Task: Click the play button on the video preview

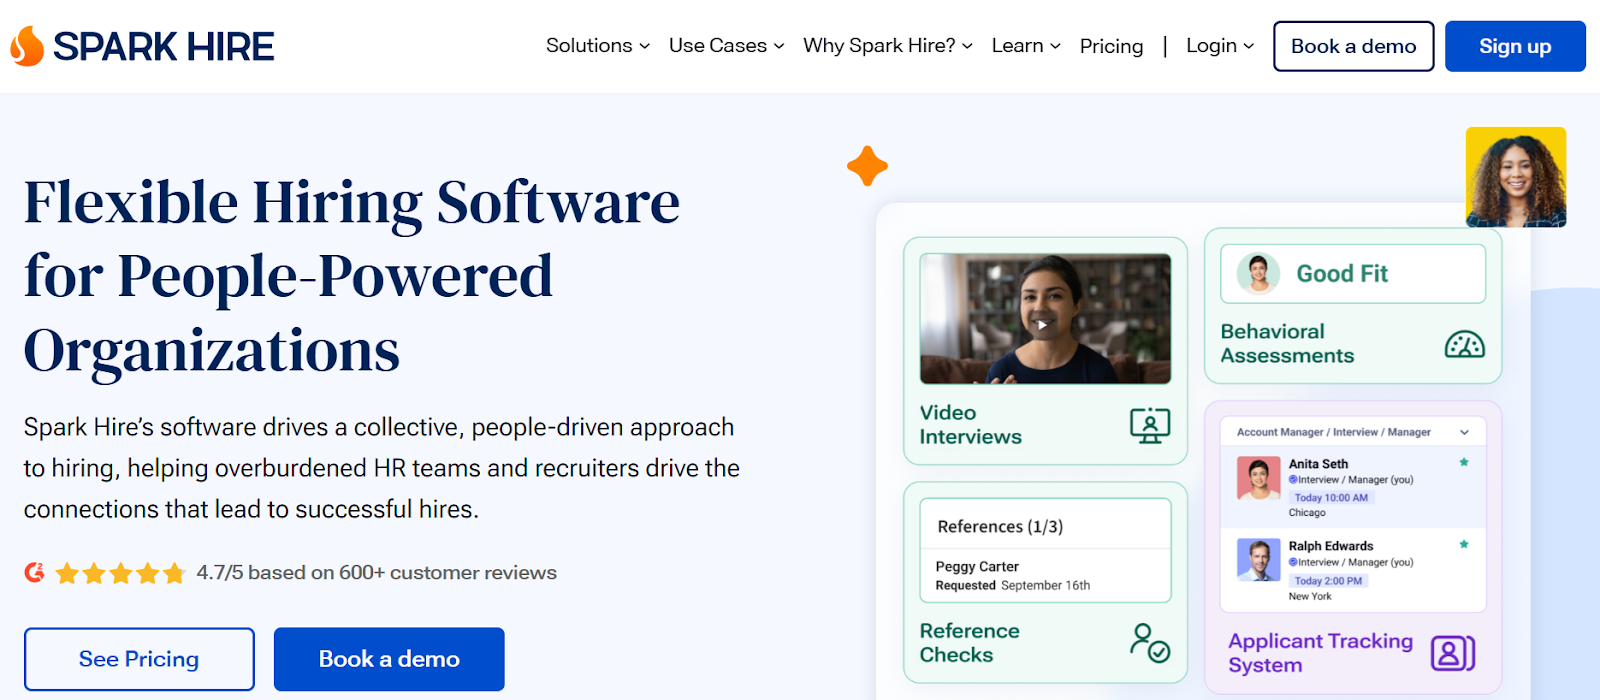Action: coord(1042,324)
